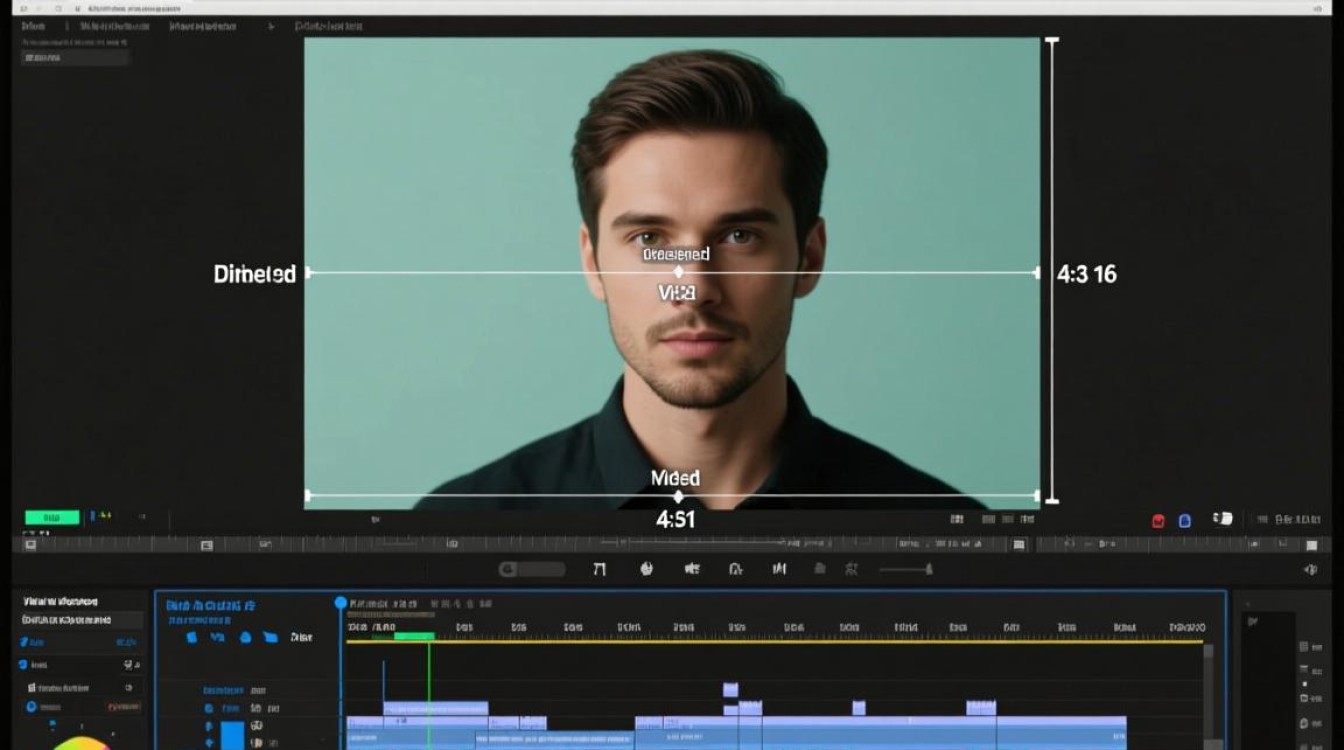Expand the arrow chevron in top menu row
This screenshot has height=750, width=1344.
[x=271, y=26]
